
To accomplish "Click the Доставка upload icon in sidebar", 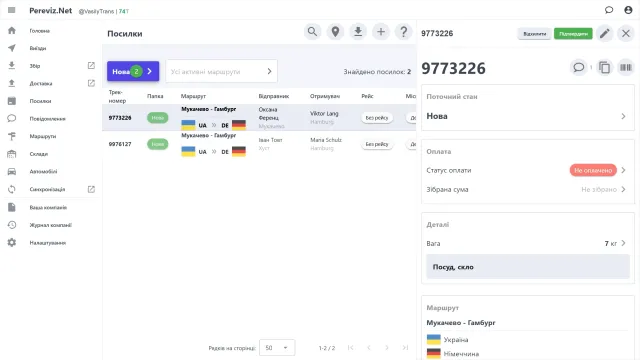I will tap(12, 83).
